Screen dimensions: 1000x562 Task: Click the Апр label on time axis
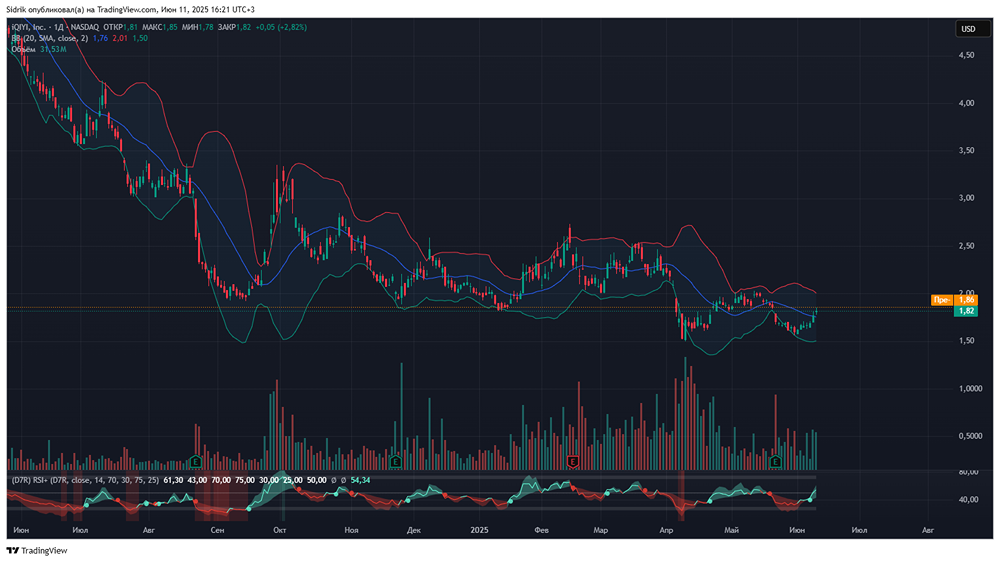tap(666, 530)
